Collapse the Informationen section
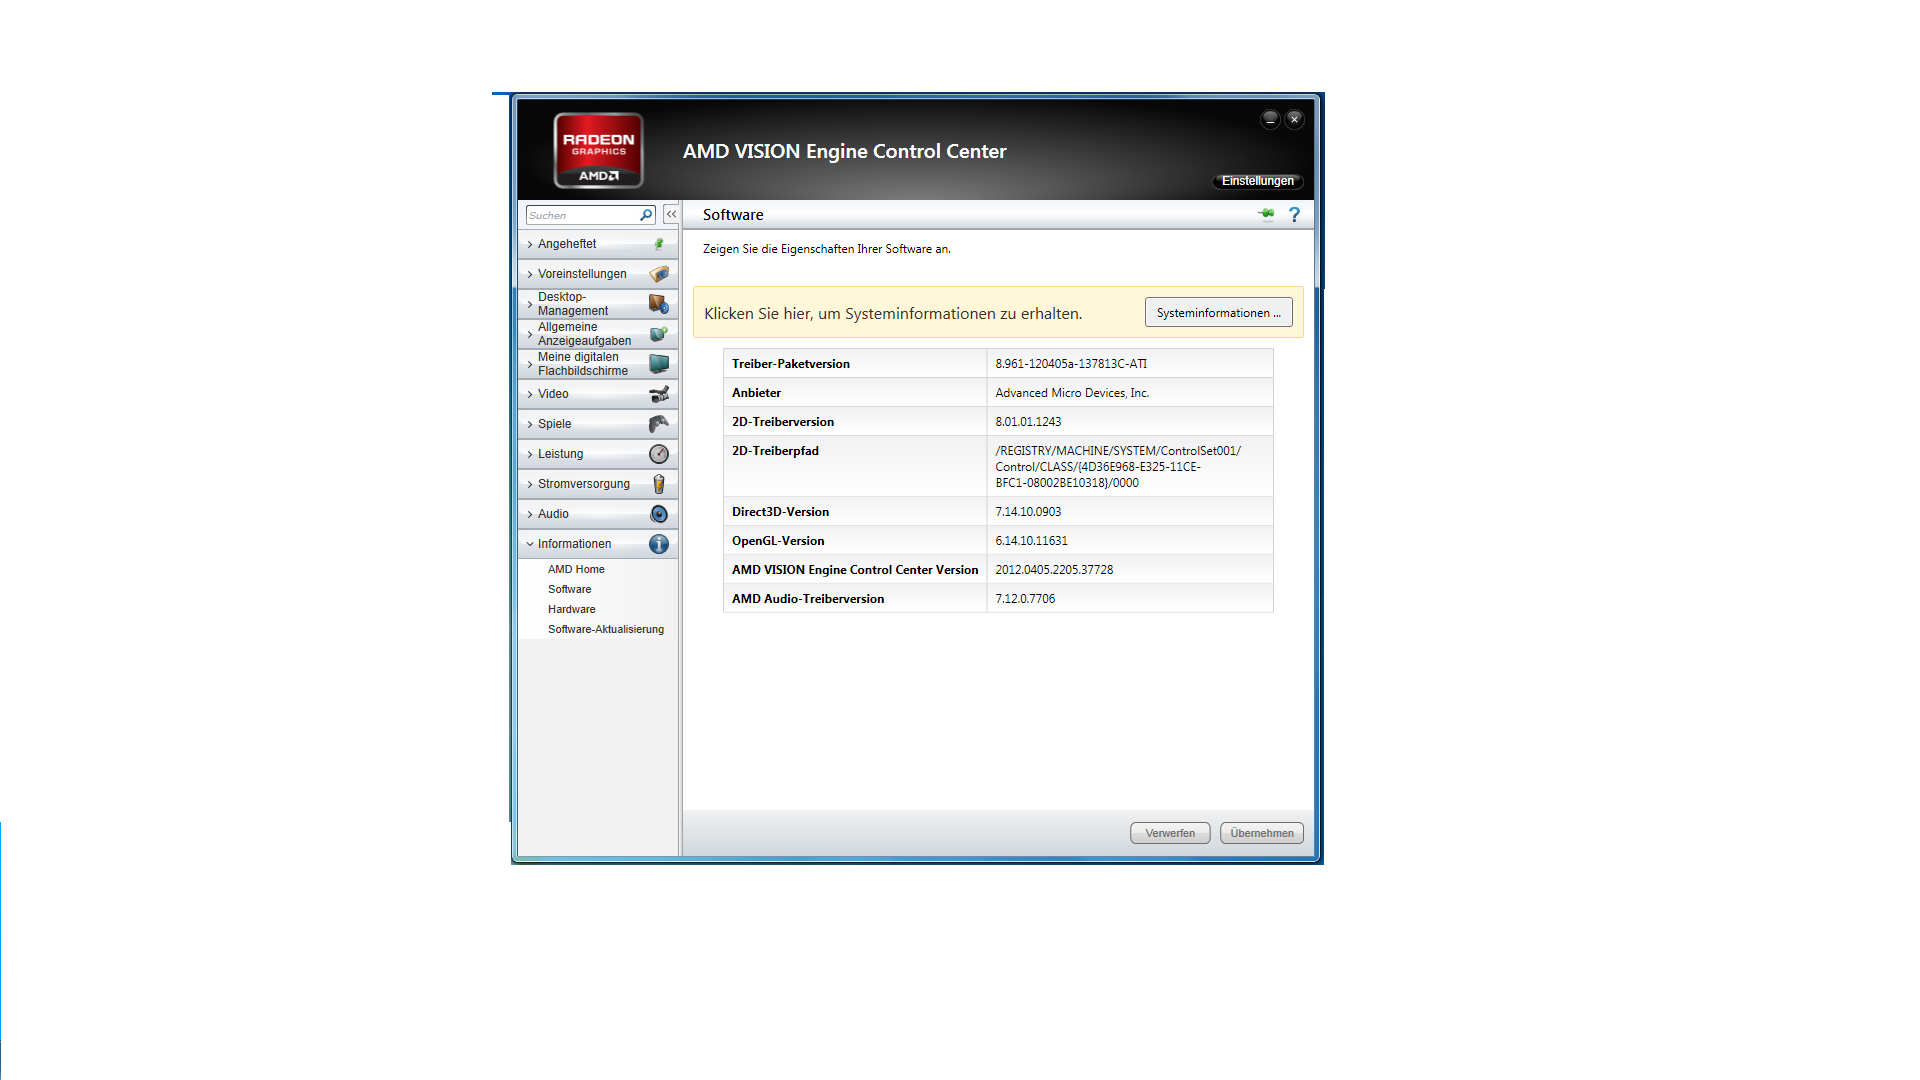This screenshot has height=1080, width=1920. [x=574, y=544]
